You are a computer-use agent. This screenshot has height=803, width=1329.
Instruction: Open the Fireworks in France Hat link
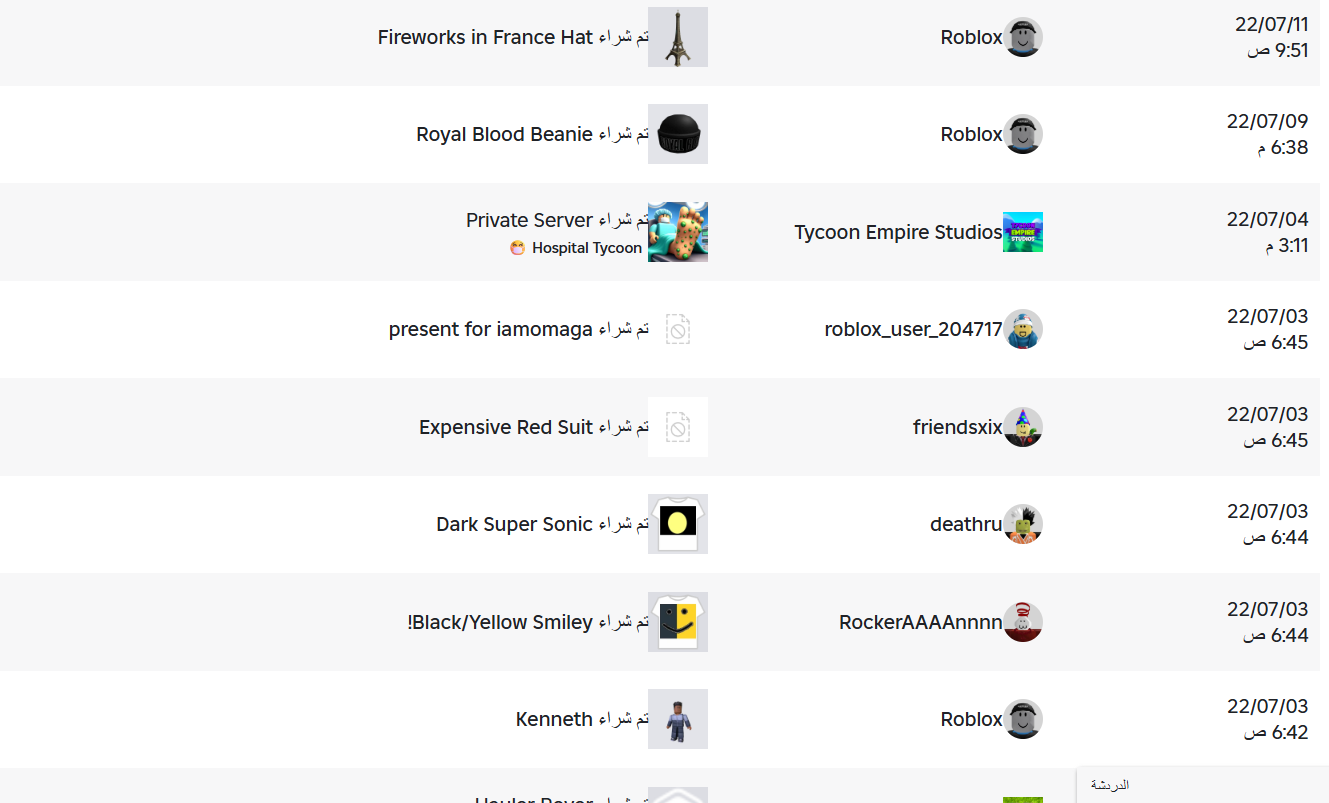coord(485,37)
